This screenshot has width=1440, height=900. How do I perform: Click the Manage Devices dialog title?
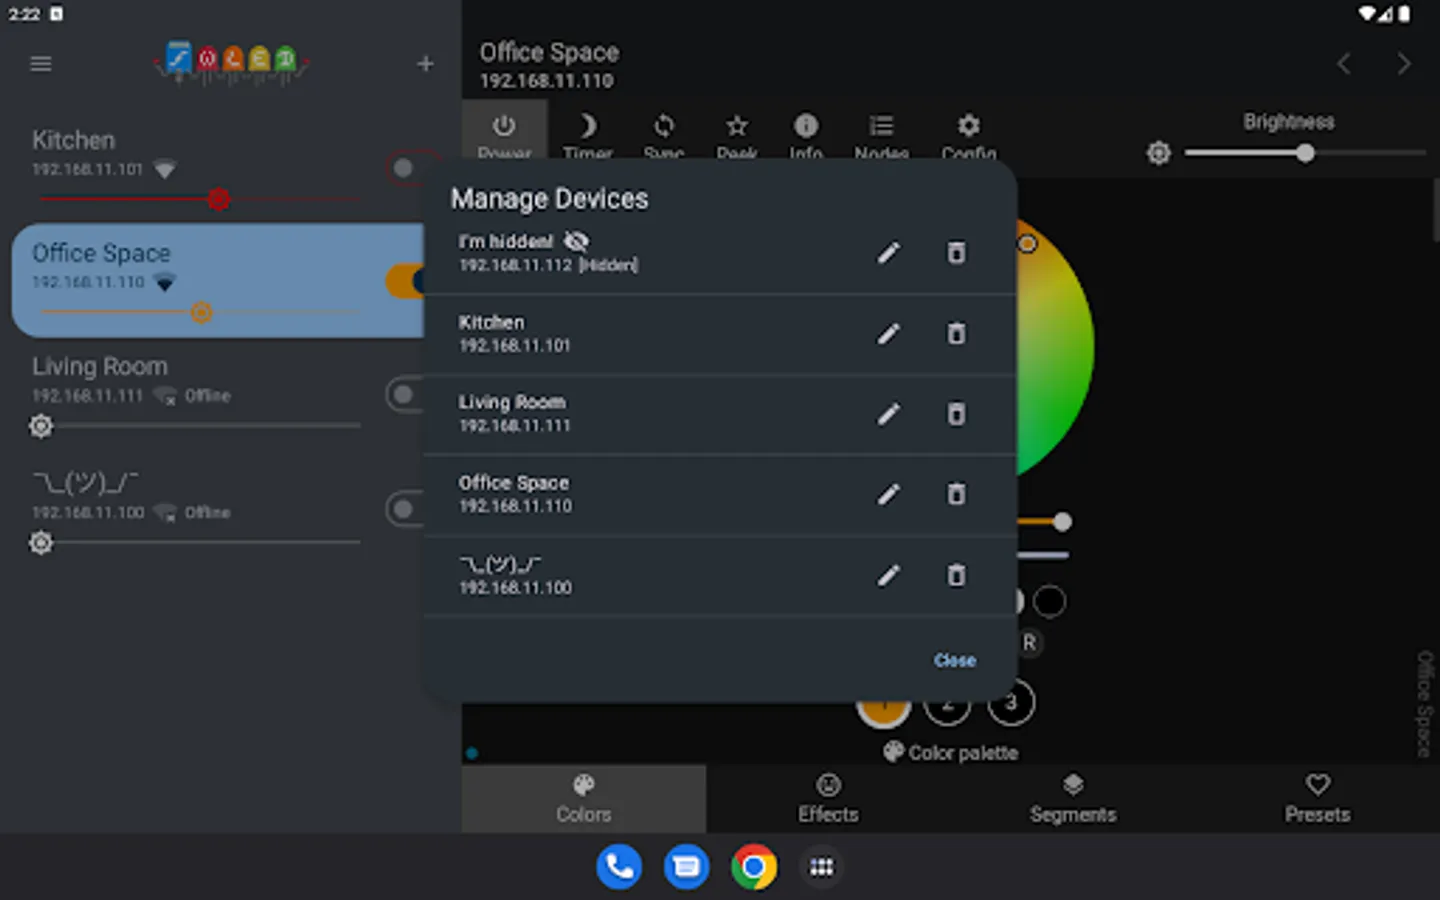click(549, 199)
